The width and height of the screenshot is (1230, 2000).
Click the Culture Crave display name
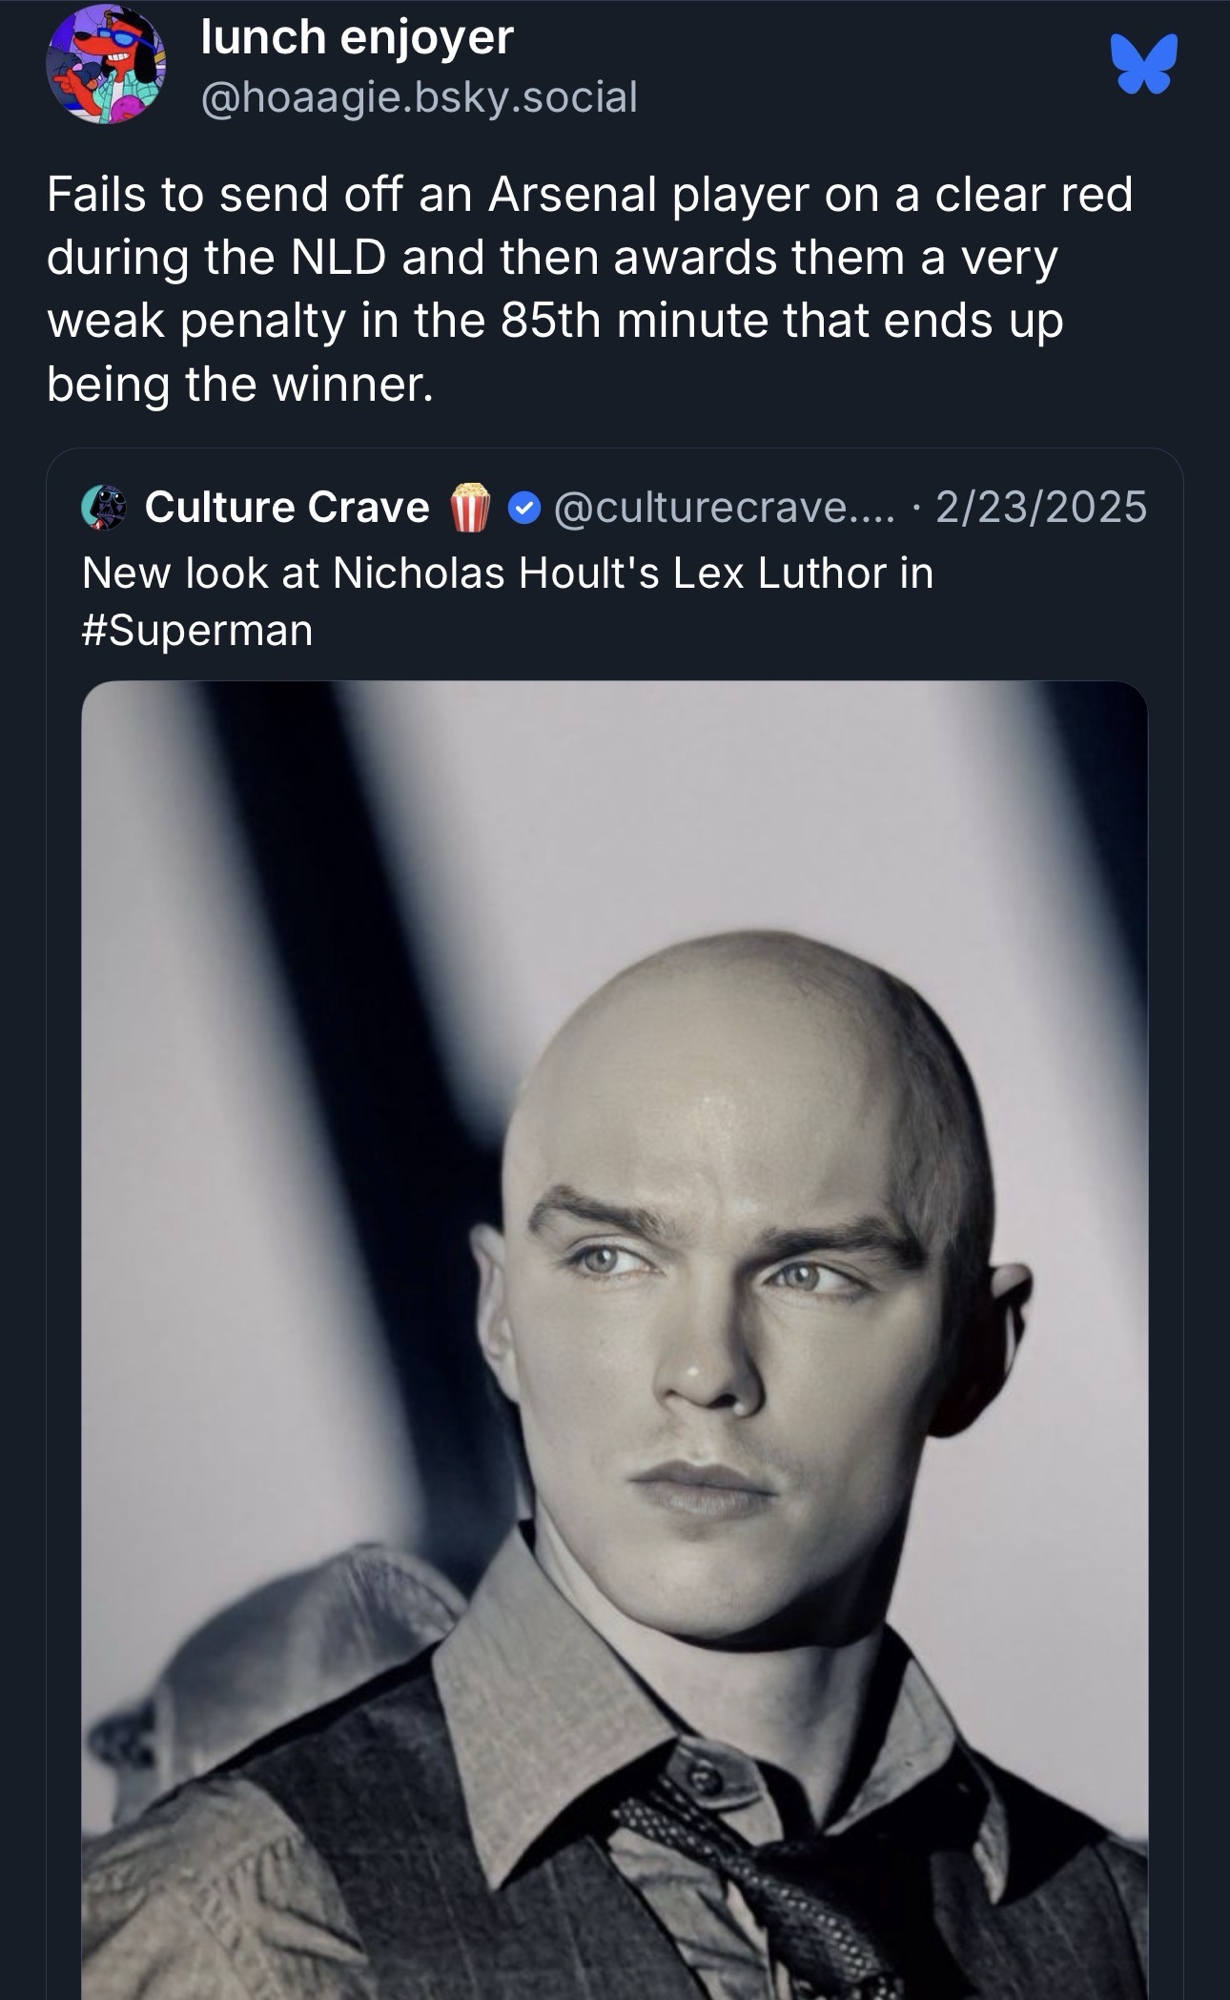(x=287, y=507)
